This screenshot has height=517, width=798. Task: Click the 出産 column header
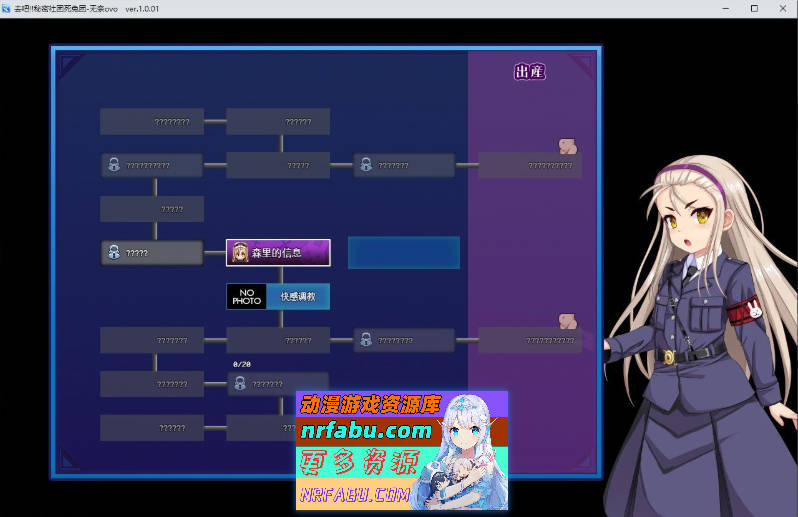tap(530, 72)
